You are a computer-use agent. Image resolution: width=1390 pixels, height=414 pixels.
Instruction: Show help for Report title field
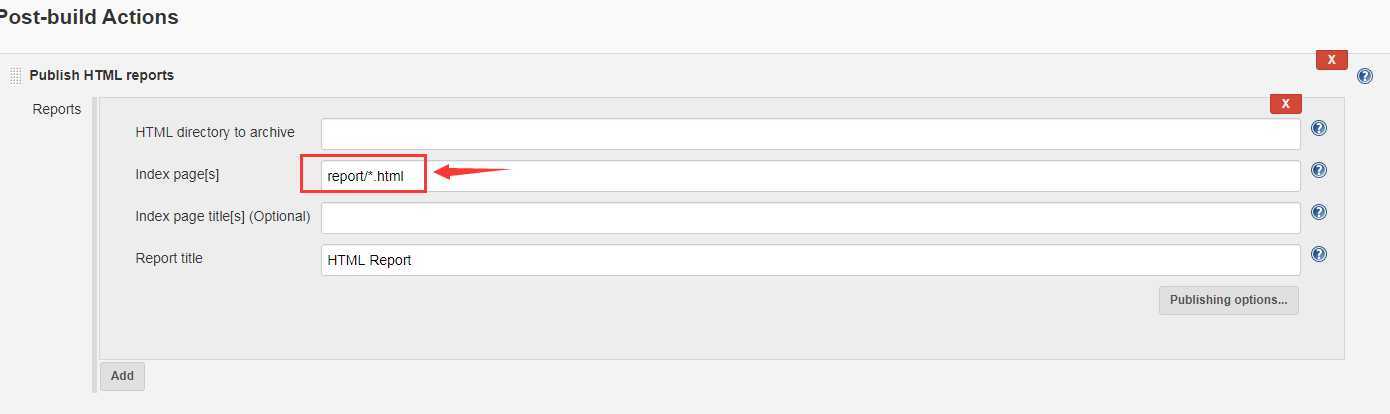(x=1319, y=254)
